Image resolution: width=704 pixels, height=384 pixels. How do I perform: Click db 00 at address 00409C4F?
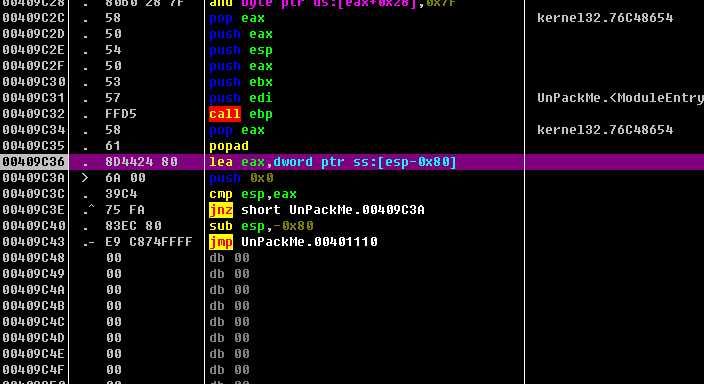pyautogui.click(x=229, y=370)
